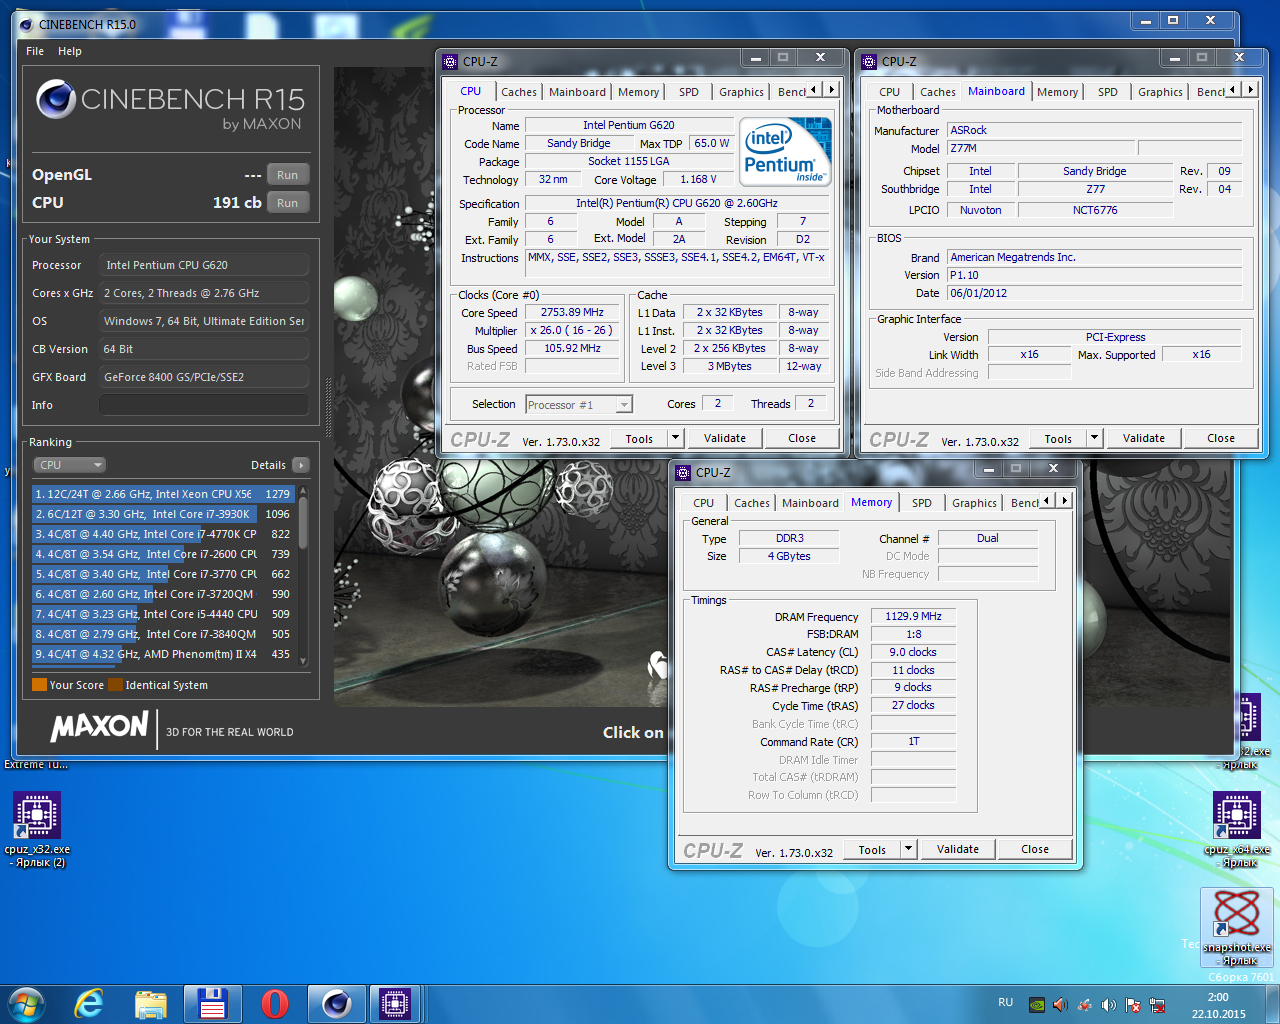The height and width of the screenshot is (1024, 1280).
Task: Open the RU language indicator
Action: [x=1005, y=1003]
